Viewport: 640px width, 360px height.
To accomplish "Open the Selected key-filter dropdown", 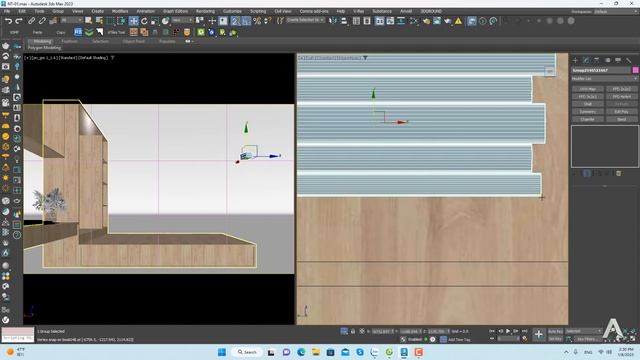I will [584, 331].
